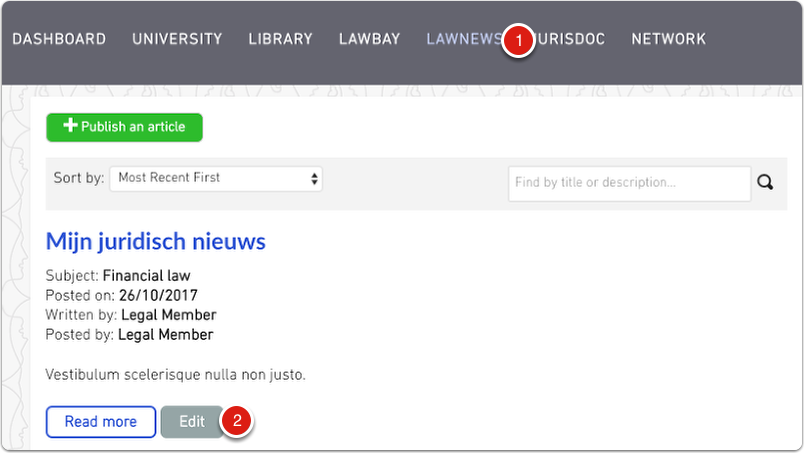Switch to the Jurisdoc section

pyautogui.click(x=572, y=40)
